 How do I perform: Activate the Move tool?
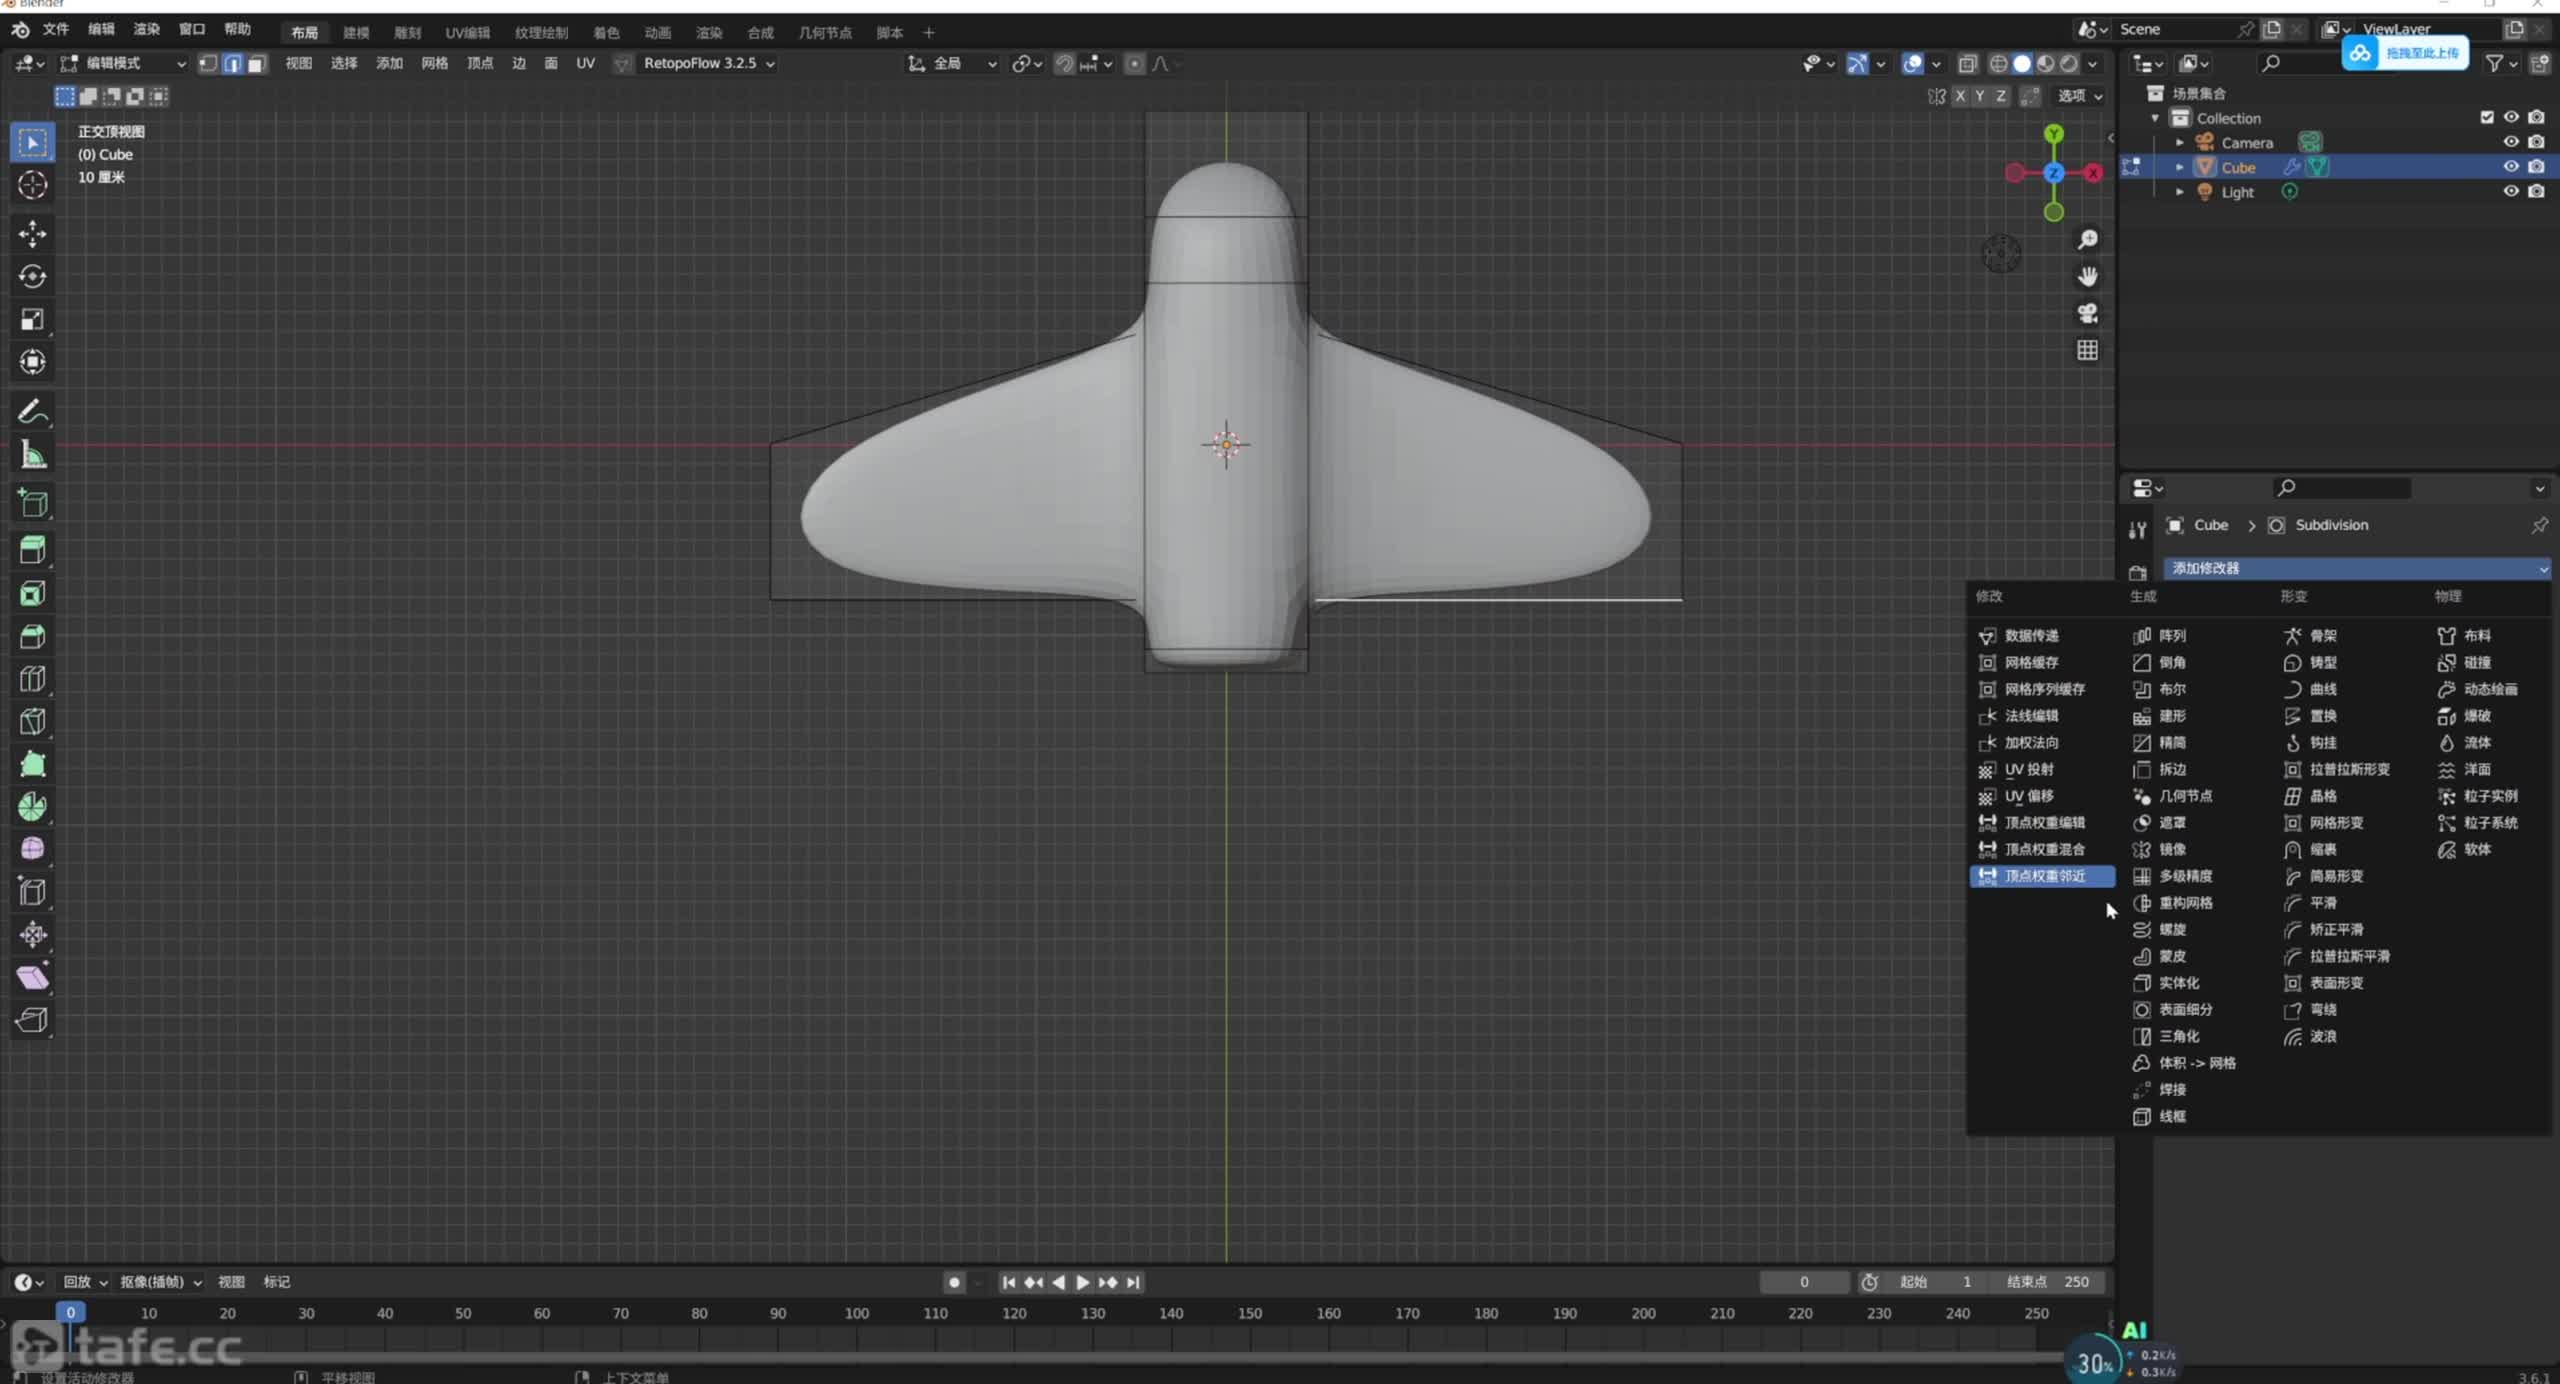click(32, 234)
